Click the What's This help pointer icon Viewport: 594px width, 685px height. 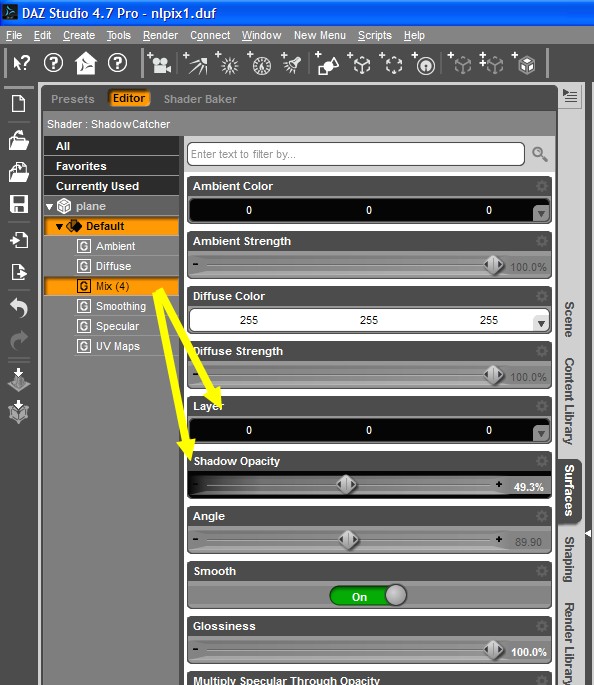(21, 64)
